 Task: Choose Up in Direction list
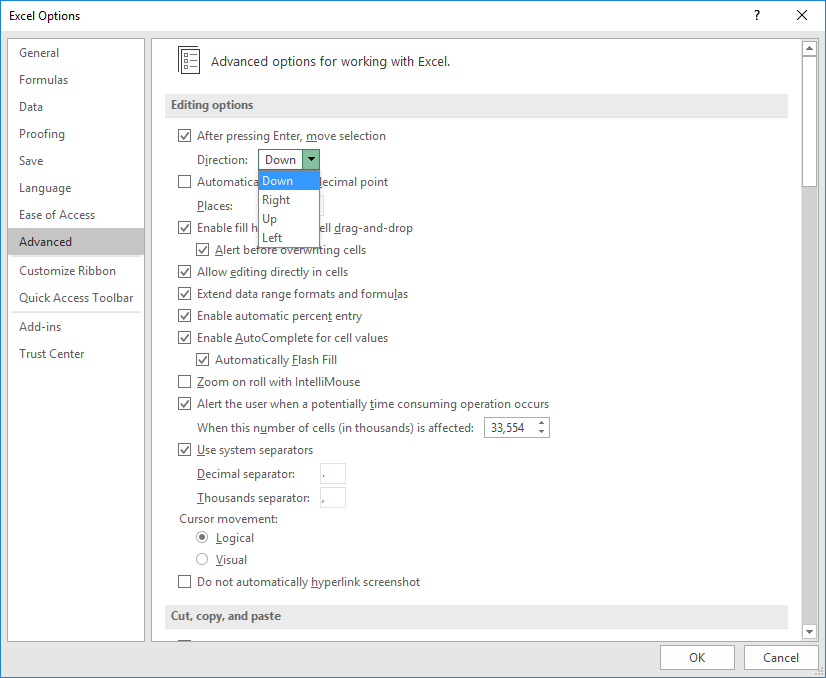(x=289, y=219)
